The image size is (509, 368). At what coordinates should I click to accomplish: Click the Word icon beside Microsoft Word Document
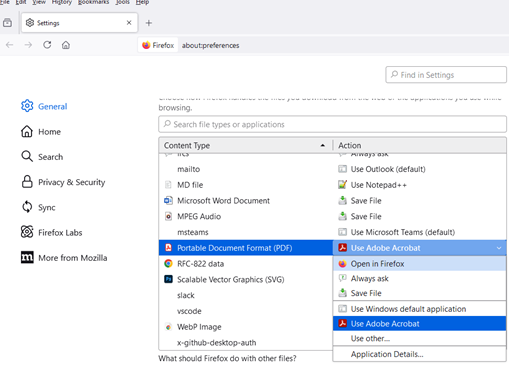point(169,200)
